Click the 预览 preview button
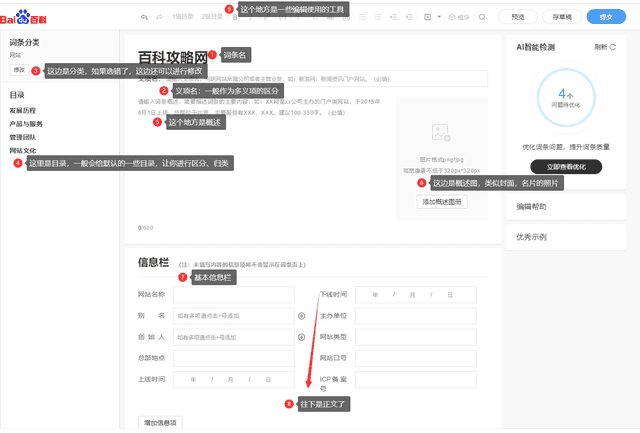Image resolution: width=640 pixels, height=433 pixels. point(518,17)
